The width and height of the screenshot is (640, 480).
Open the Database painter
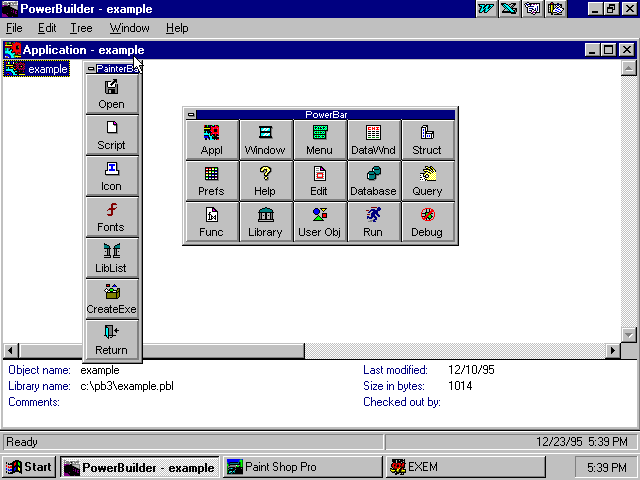[373, 181]
